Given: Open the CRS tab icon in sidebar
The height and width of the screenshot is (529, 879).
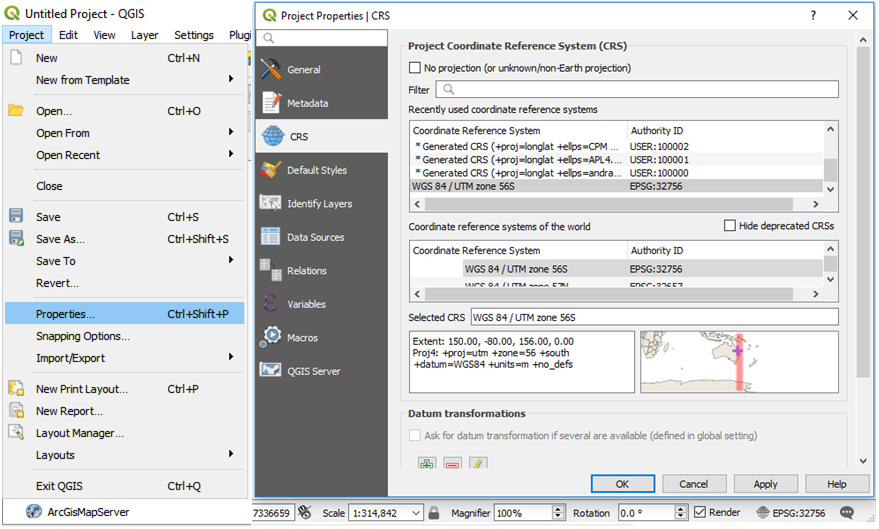Looking at the screenshot, I should (x=271, y=137).
